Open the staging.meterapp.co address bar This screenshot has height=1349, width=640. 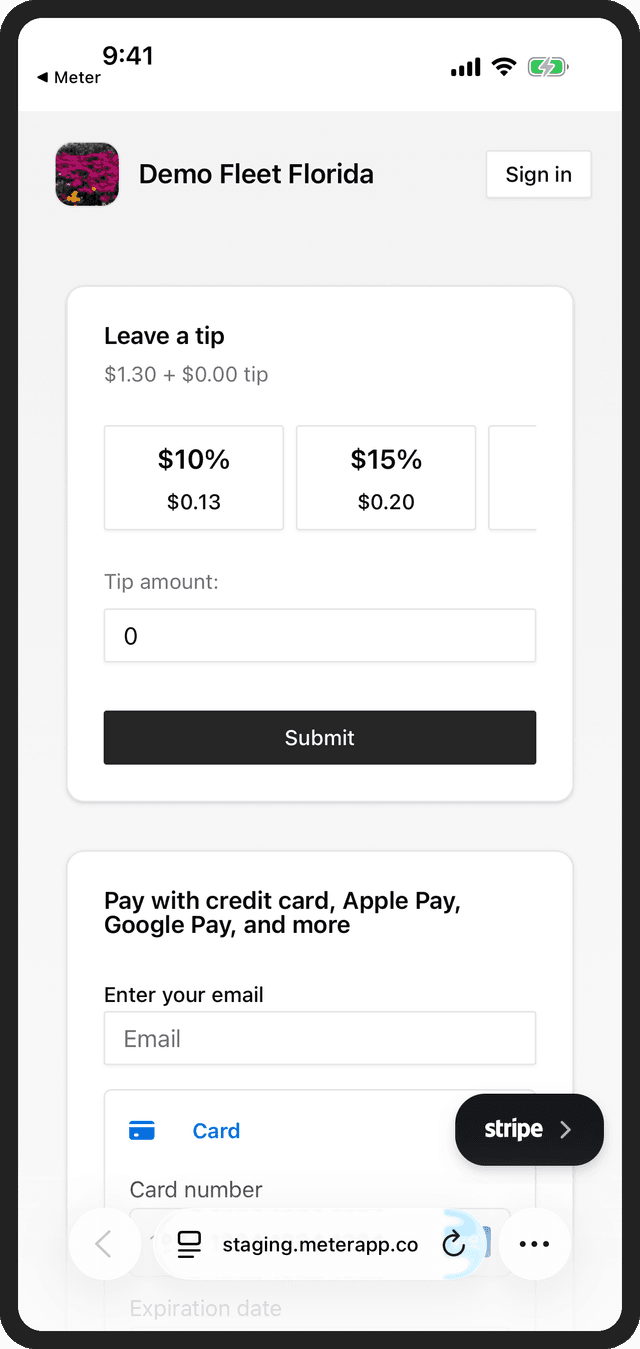[320, 1244]
